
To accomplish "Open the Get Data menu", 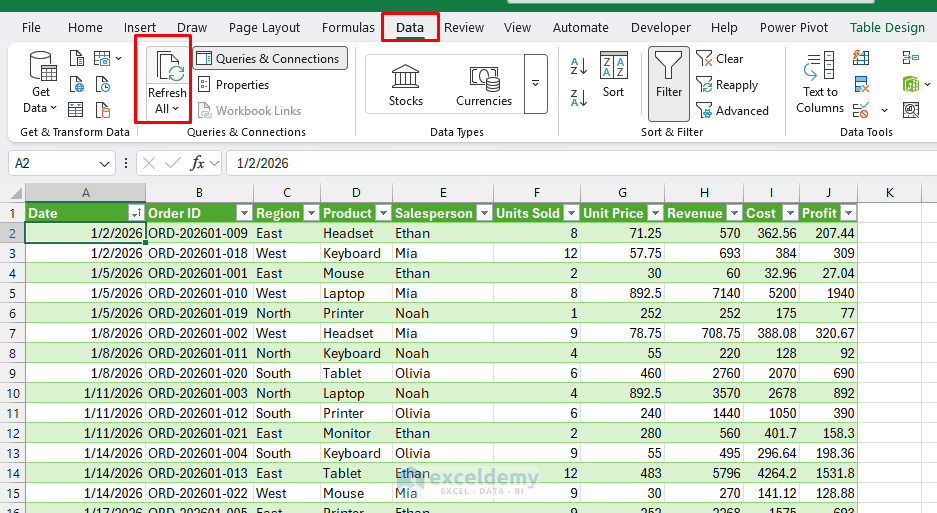I will pyautogui.click(x=41, y=83).
